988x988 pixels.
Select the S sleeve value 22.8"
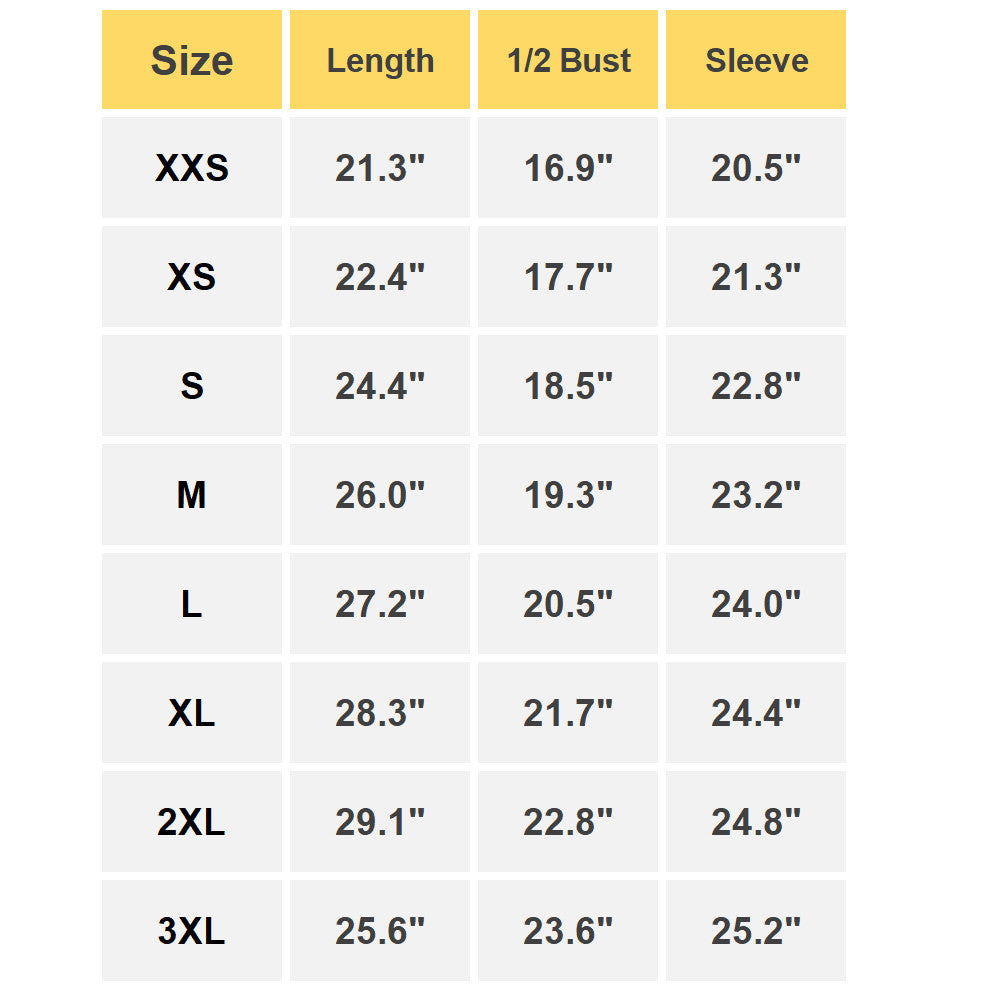(x=756, y=386)
